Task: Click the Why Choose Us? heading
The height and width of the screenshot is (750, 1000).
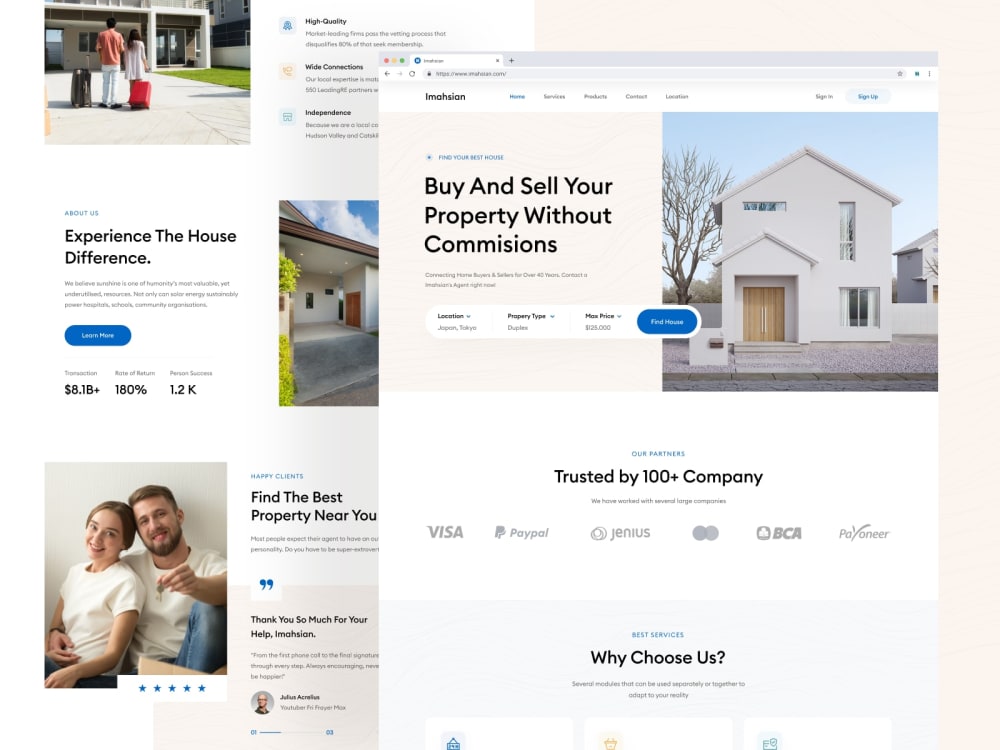Action: 658,658
